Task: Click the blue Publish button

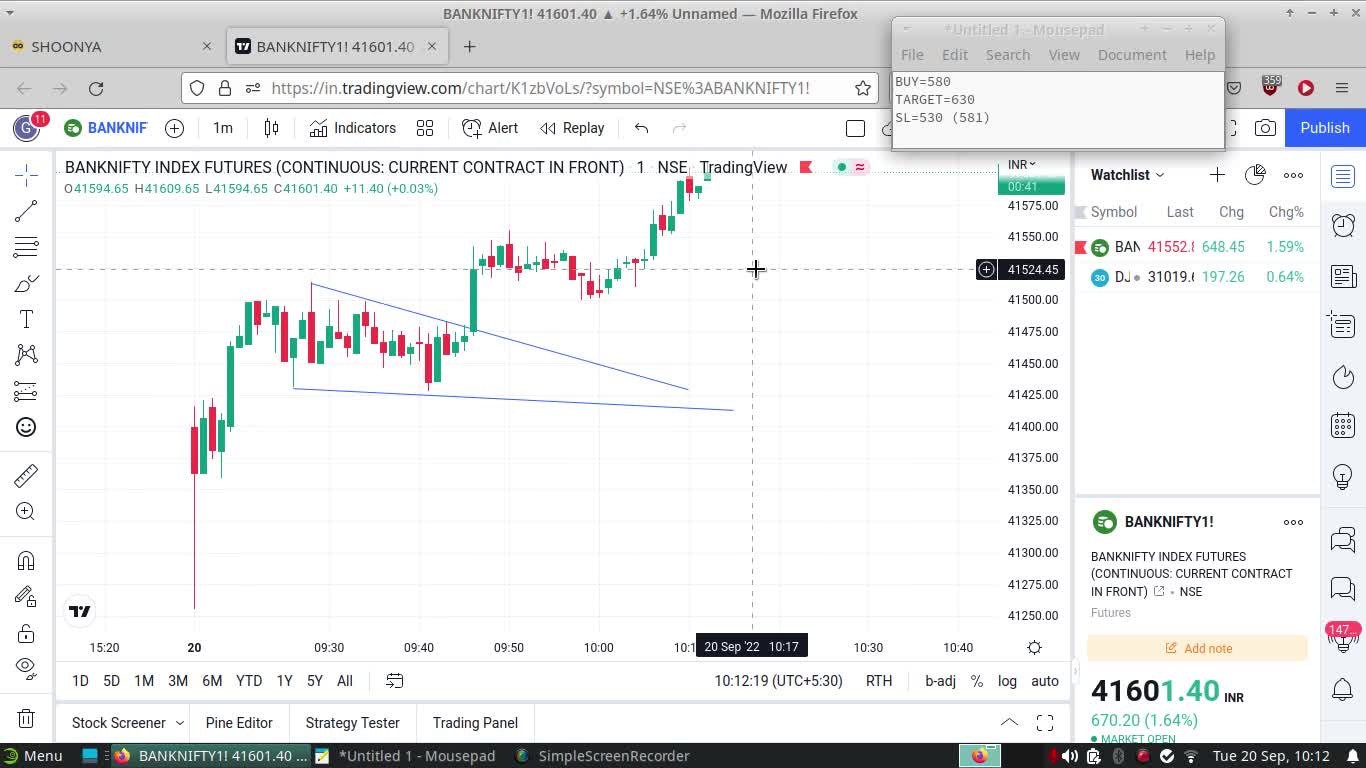Action: pyautogui.click(x=1325, y=128)
